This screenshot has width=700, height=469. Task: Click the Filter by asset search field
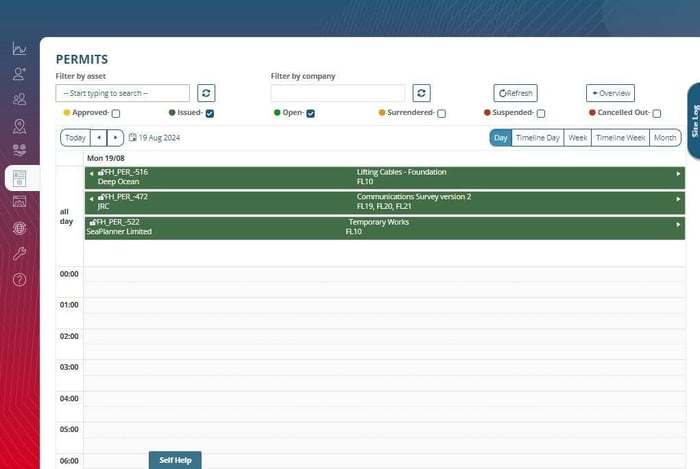123,93
